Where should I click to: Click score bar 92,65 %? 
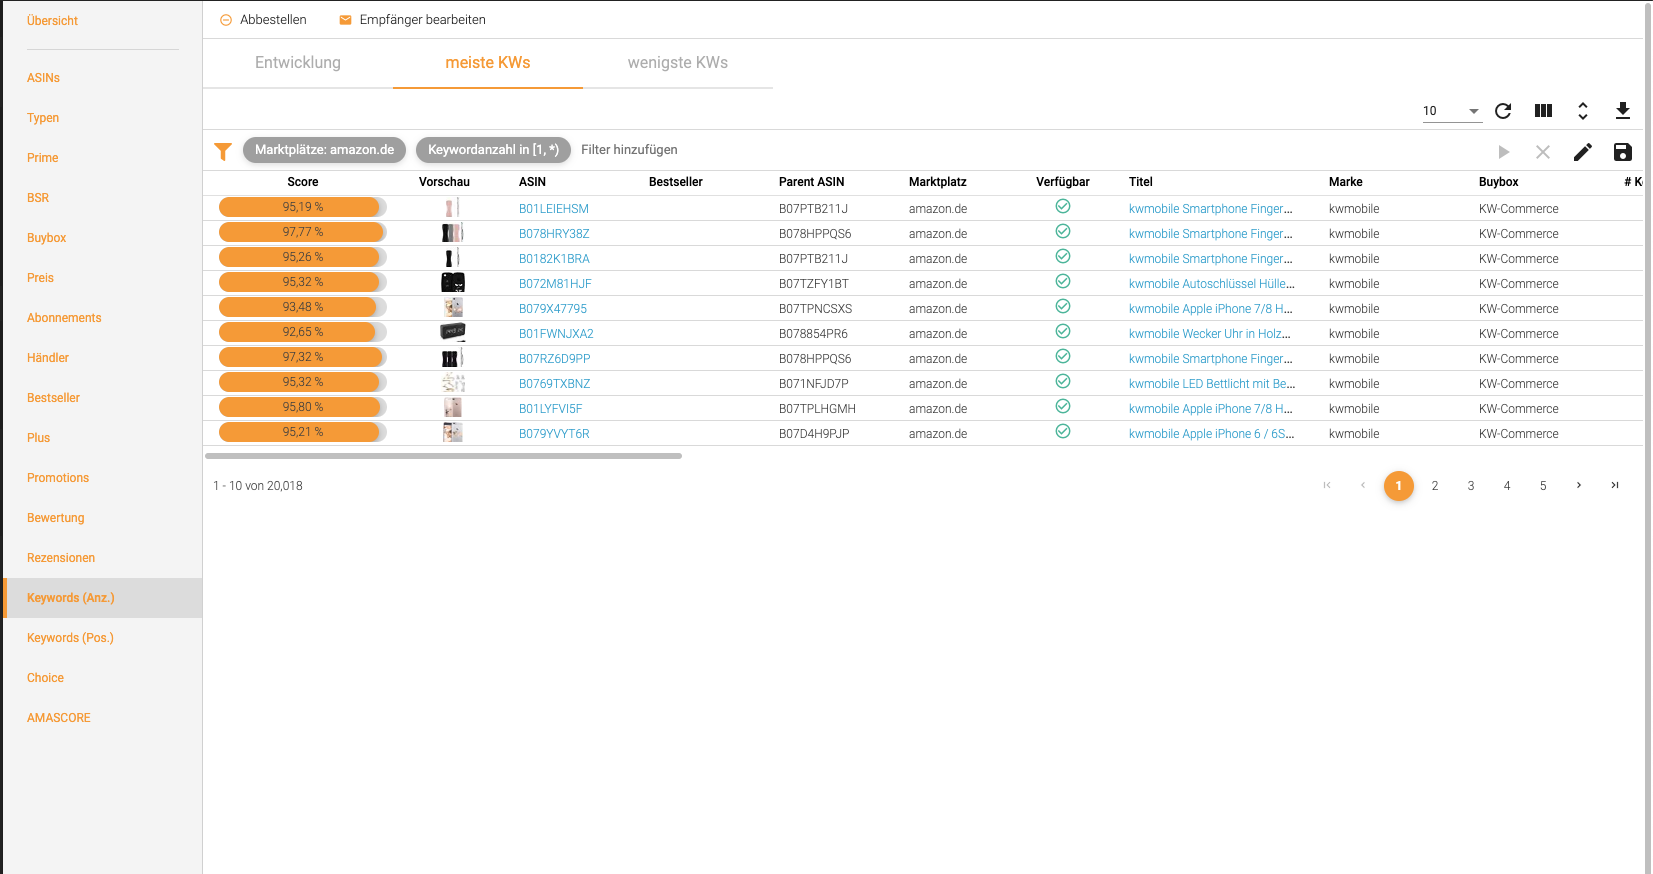(303, 332)
